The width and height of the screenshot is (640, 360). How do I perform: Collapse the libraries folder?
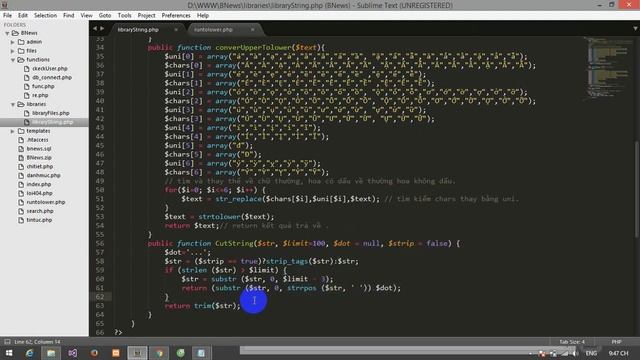tap(13, 104)
